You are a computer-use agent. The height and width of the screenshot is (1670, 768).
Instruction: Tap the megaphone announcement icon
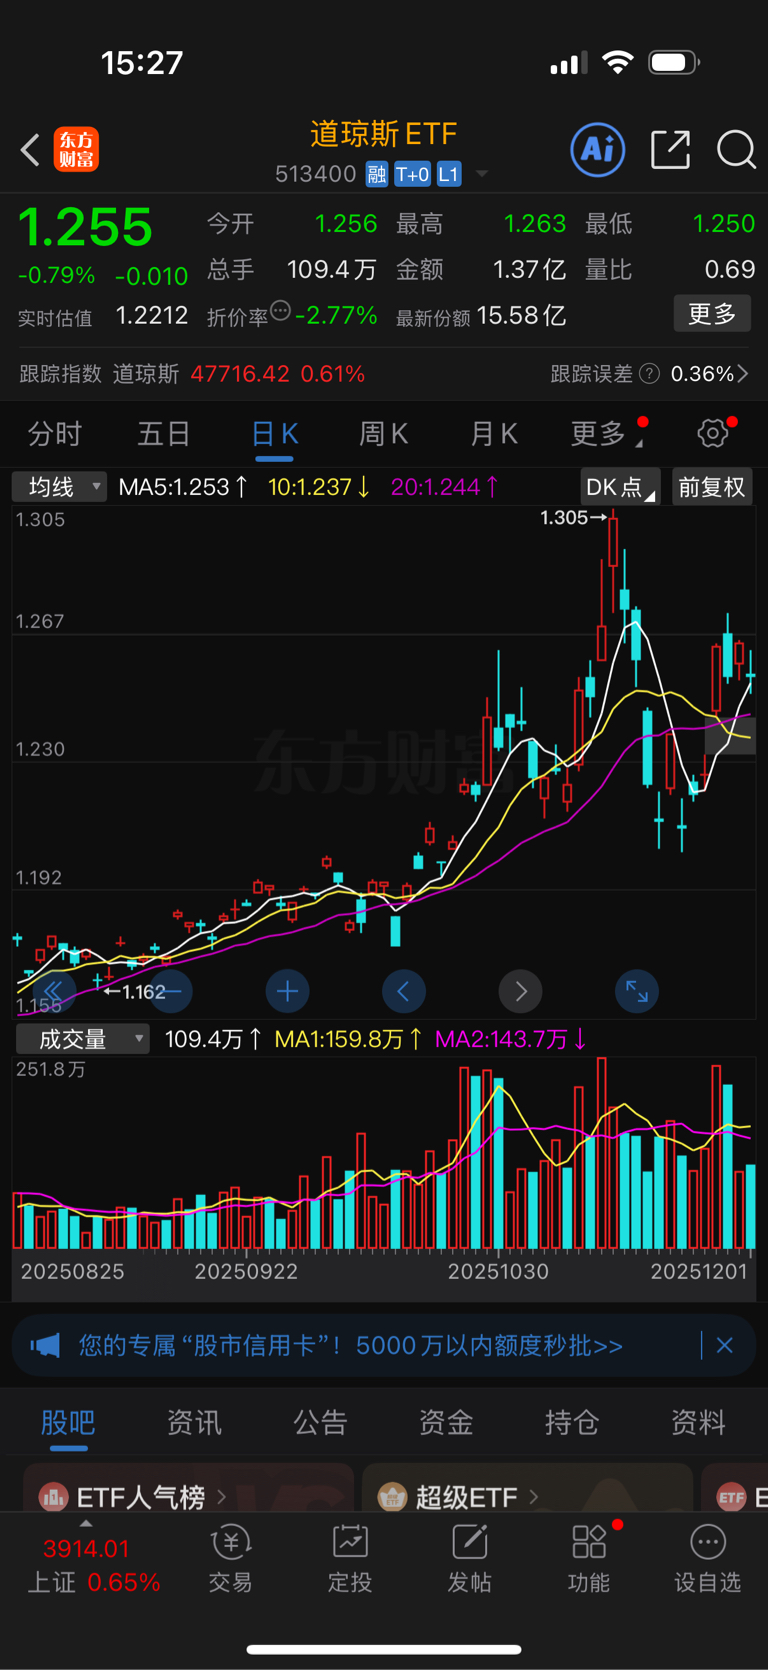[x=45, y=1345]
